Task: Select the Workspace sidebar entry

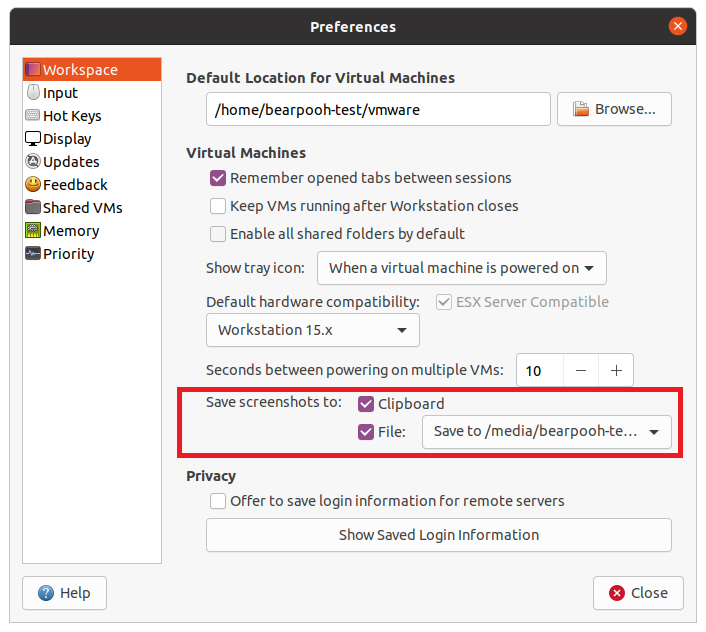Action: point(92,70)
